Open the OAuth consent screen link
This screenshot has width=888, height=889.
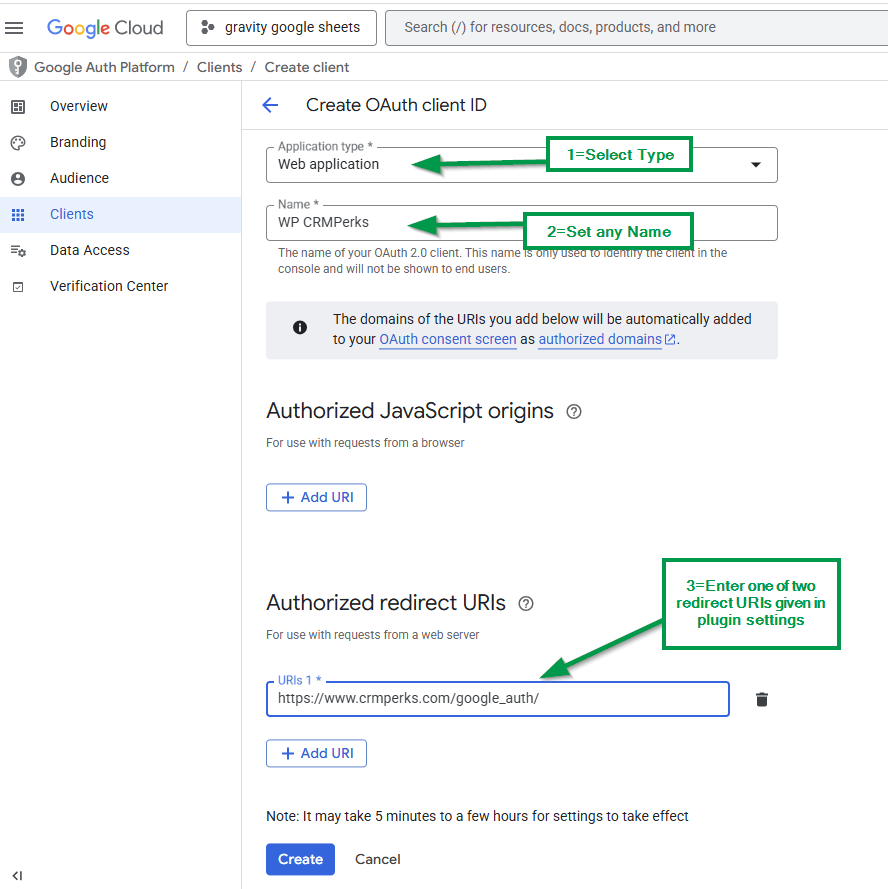pos(448,339)
